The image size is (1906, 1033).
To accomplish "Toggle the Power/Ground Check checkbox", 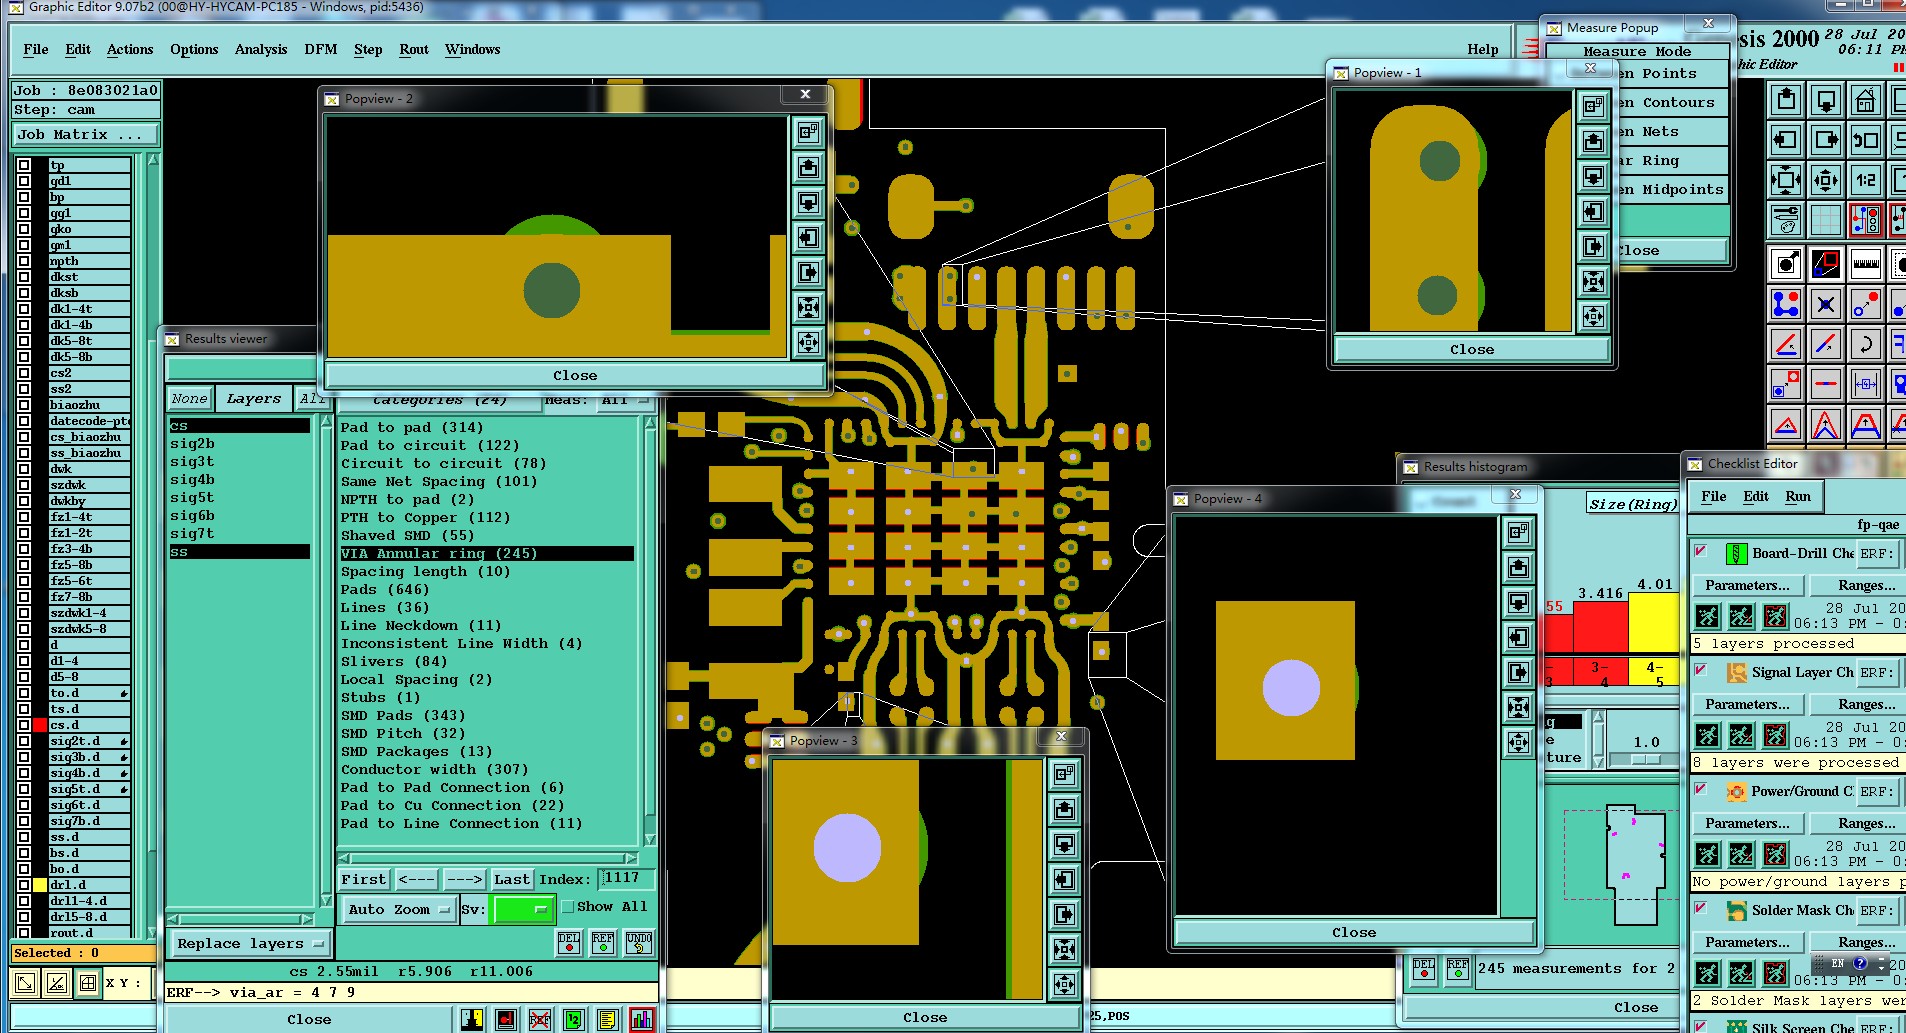I will 1700,789.
